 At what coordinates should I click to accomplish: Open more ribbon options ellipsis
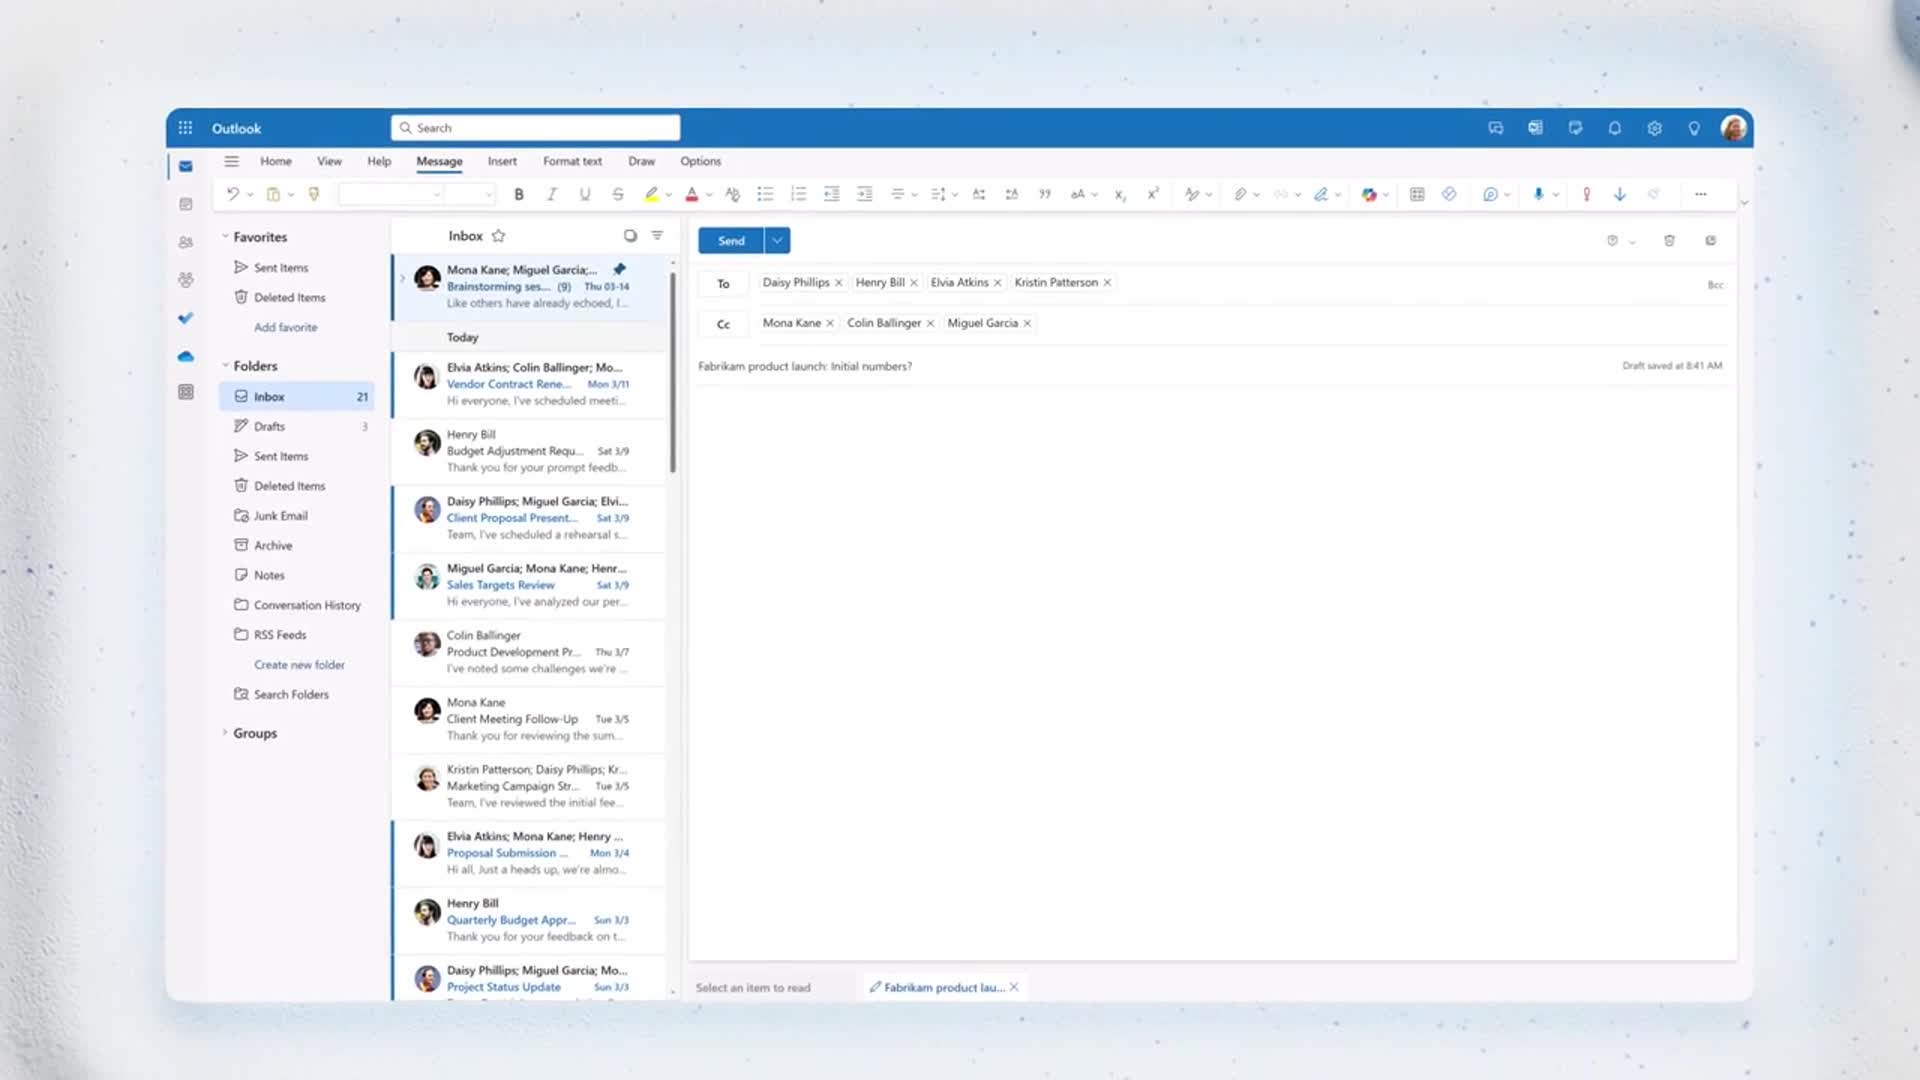tap(1701, 195)
